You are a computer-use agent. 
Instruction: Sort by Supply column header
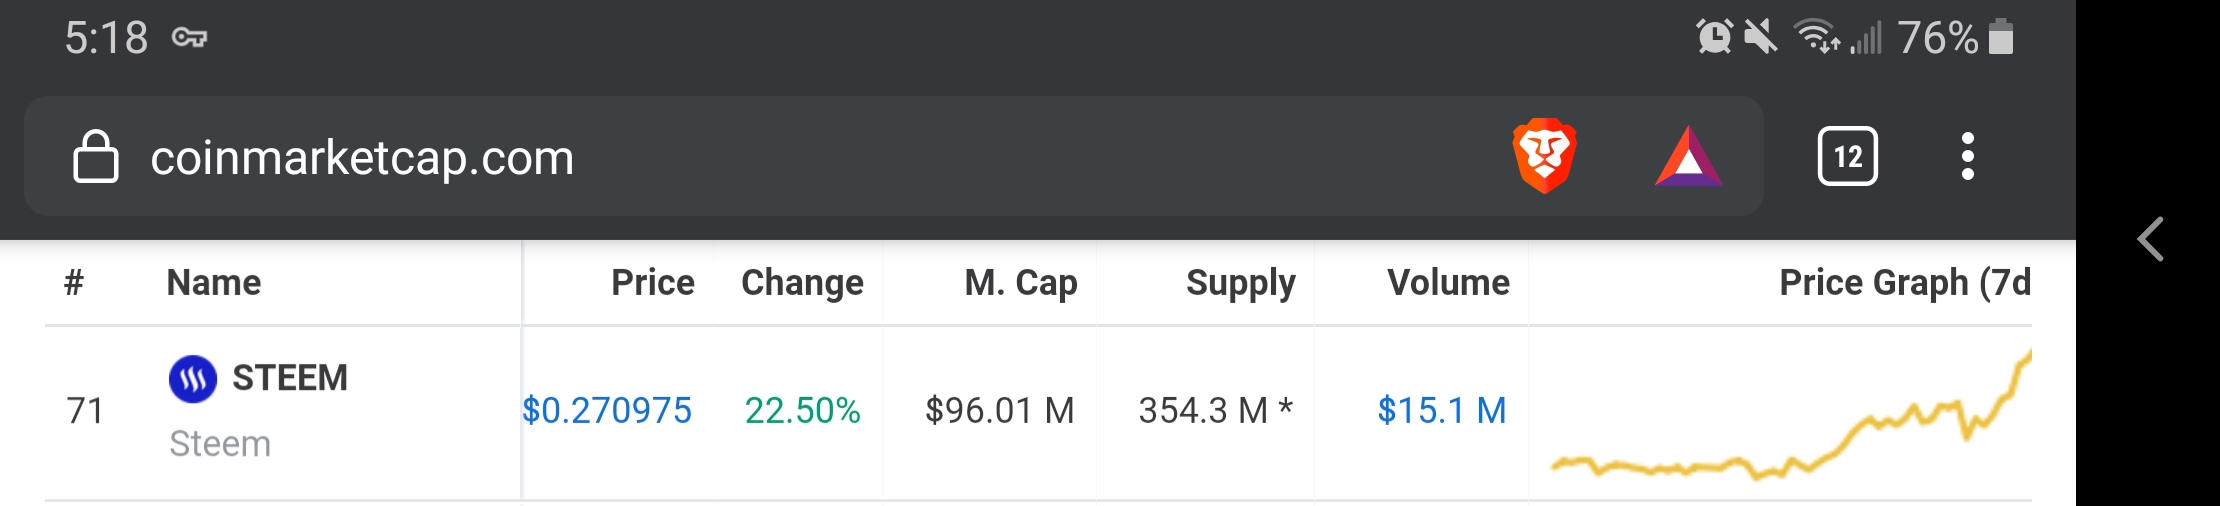(1240, 283)
